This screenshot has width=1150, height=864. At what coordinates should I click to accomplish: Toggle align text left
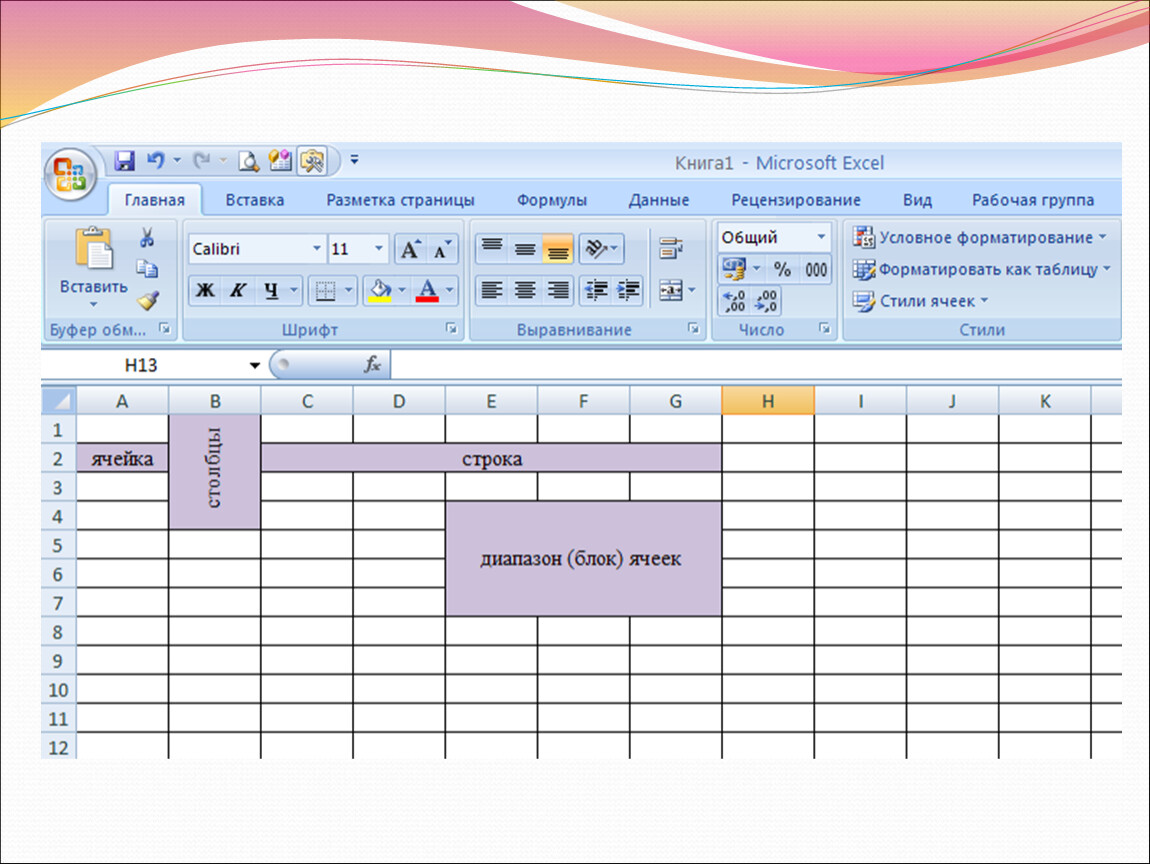tap(492, 290)
